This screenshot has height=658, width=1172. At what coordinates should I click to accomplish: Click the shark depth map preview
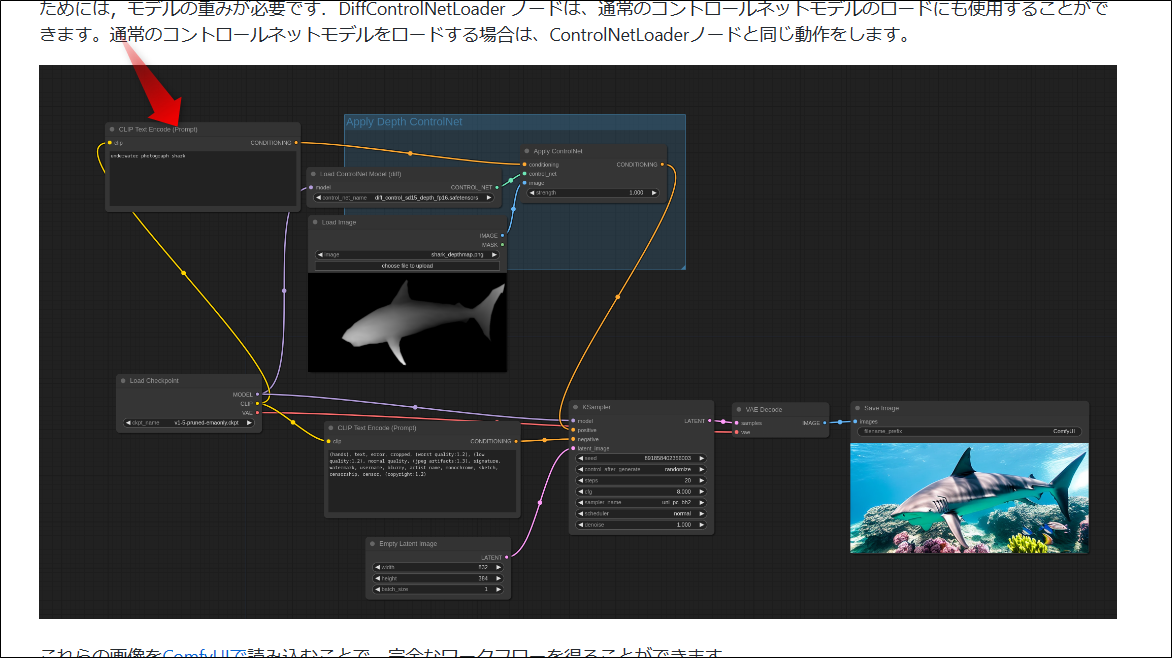[x=407, y=322]
